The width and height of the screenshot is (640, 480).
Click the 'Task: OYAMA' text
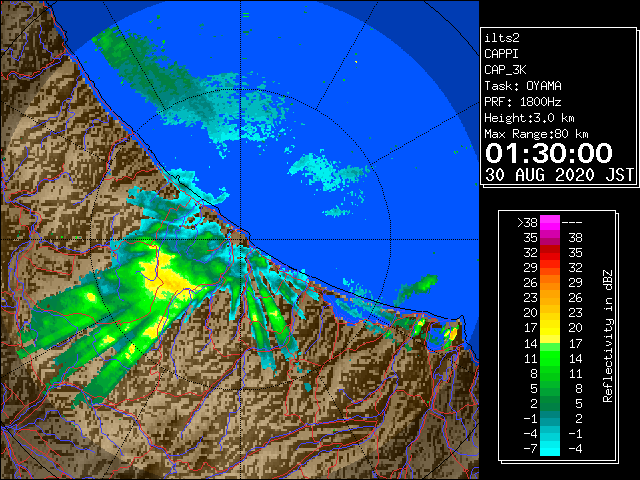click(x=523, y=86)
